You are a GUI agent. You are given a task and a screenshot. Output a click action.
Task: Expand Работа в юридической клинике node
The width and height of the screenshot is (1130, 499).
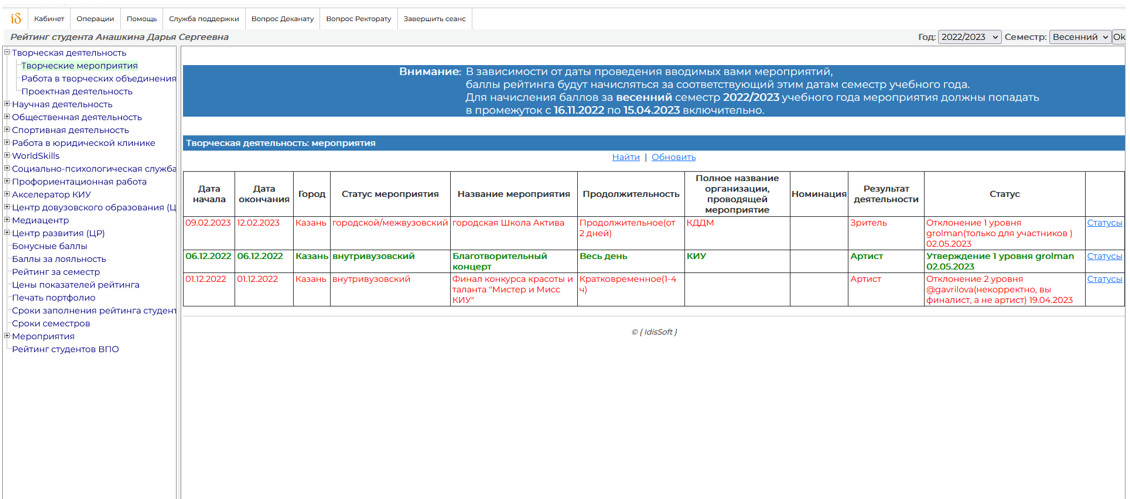7,143
